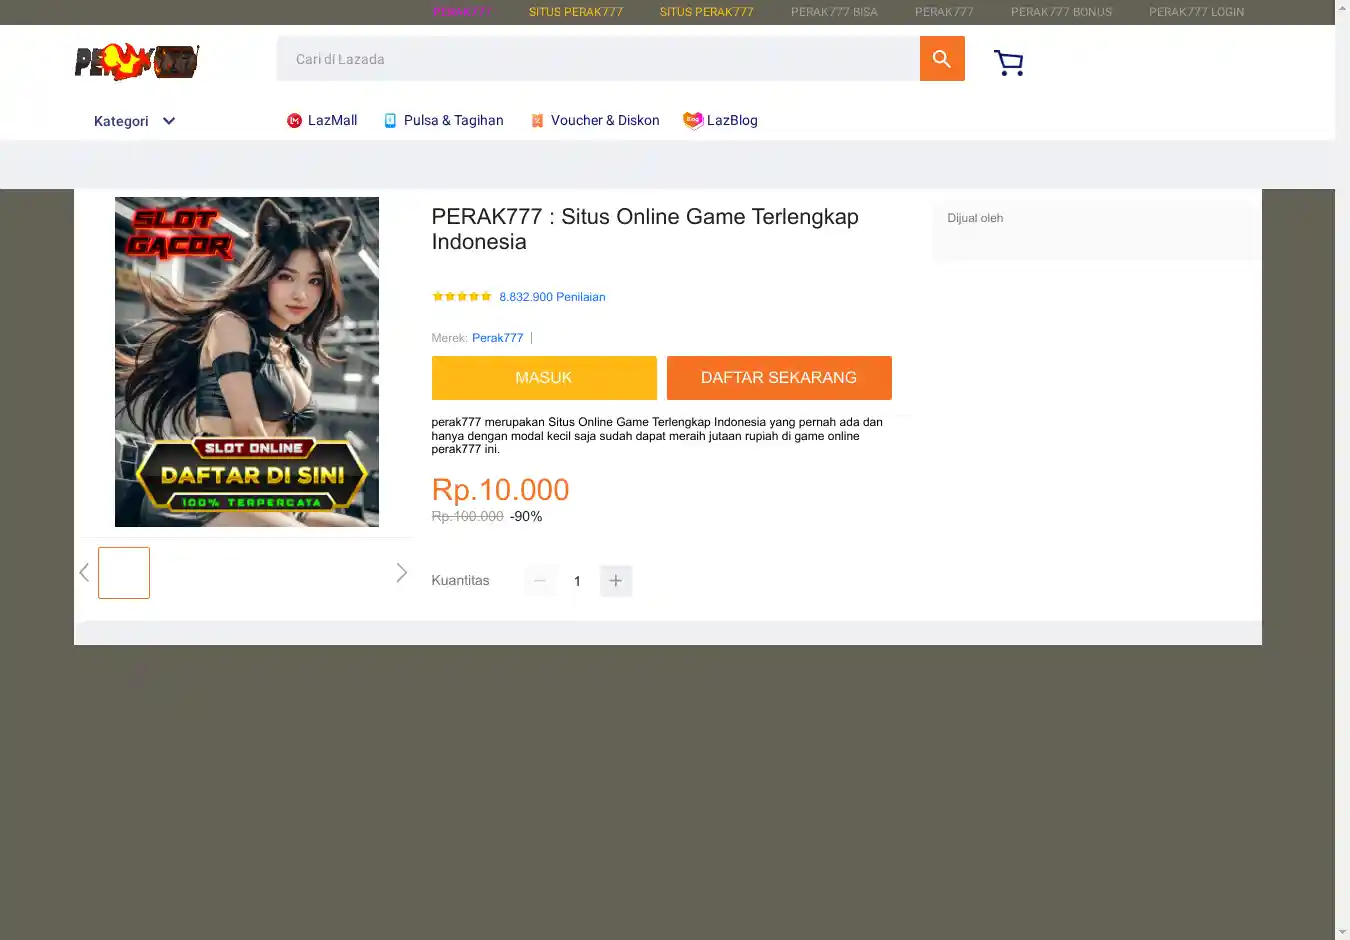Open PERAK777 BONUS top menu link
This screenshot has height=940, width=1350.
click(x=1061, y=12)
